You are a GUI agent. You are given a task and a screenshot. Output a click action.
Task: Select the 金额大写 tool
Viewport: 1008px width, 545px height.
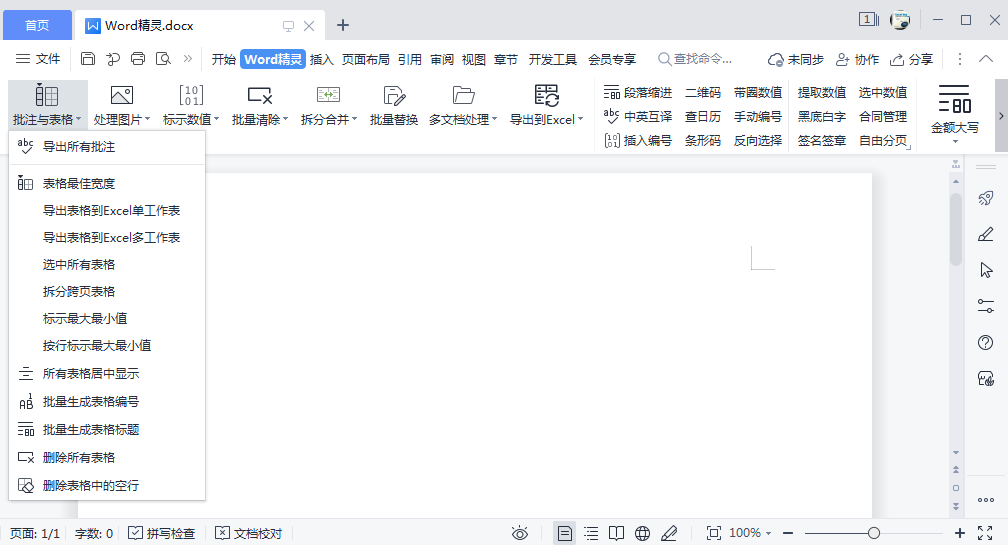point(955,114)
